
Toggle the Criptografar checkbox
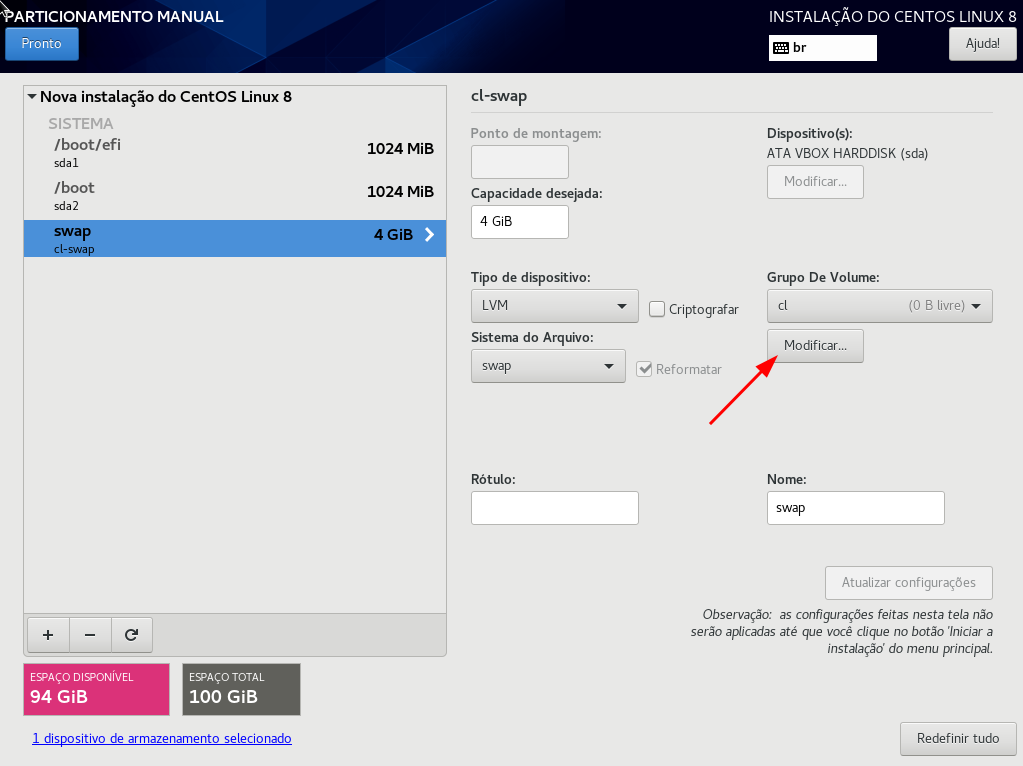click(x=657, y=309)
